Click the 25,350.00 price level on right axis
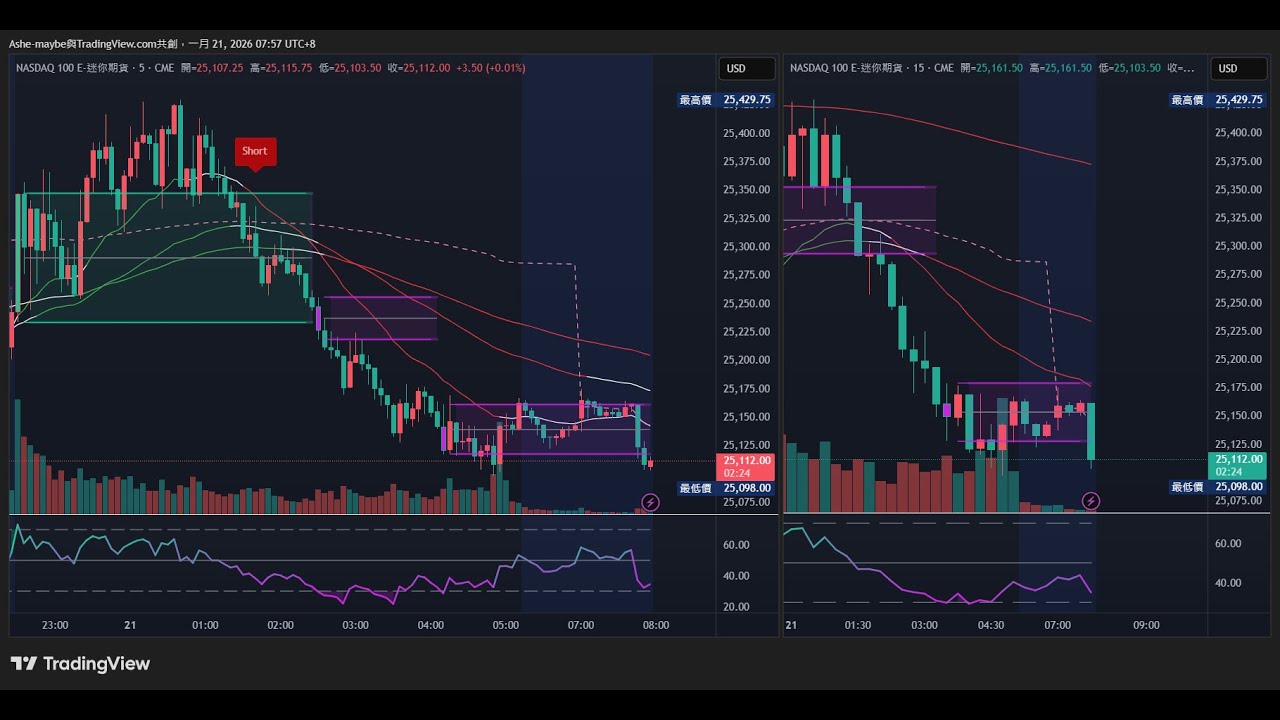This screenshot has height=720, width=1280. 1238,189
